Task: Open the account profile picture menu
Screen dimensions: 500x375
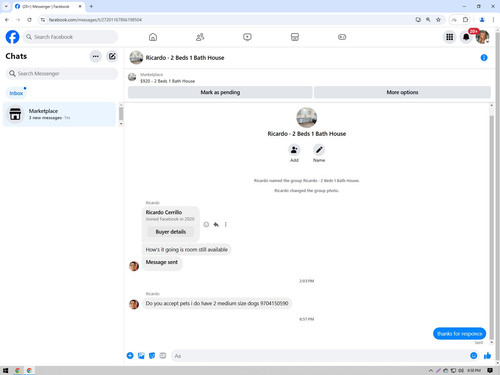Action: coord(482,37)
